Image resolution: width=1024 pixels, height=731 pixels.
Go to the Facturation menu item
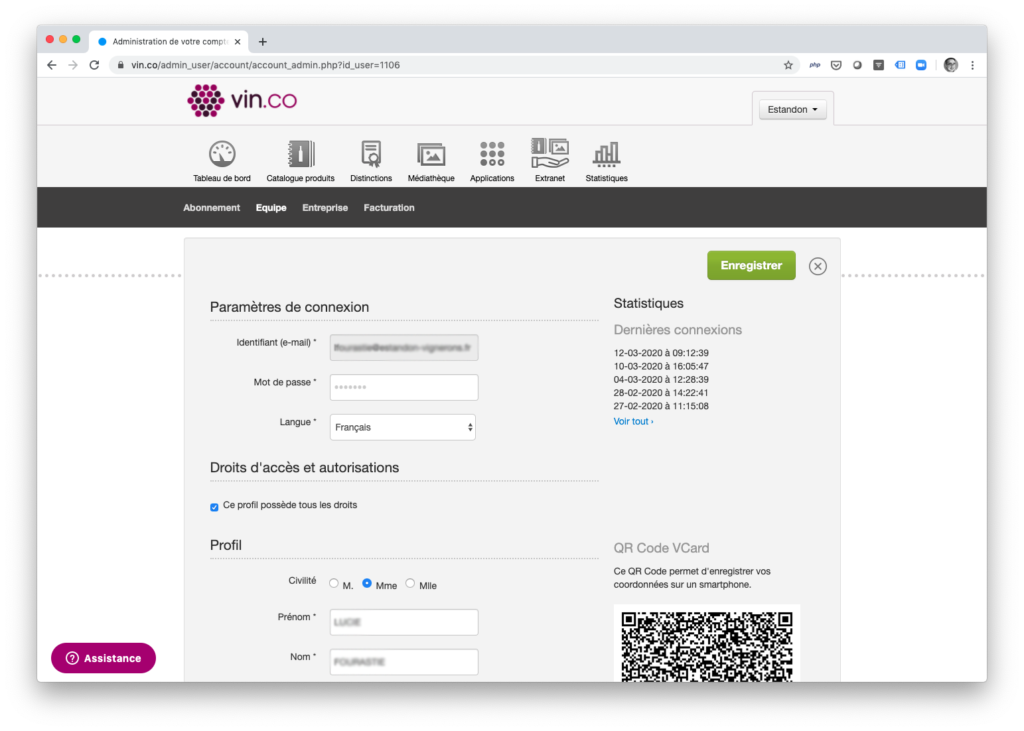[389, 208]
